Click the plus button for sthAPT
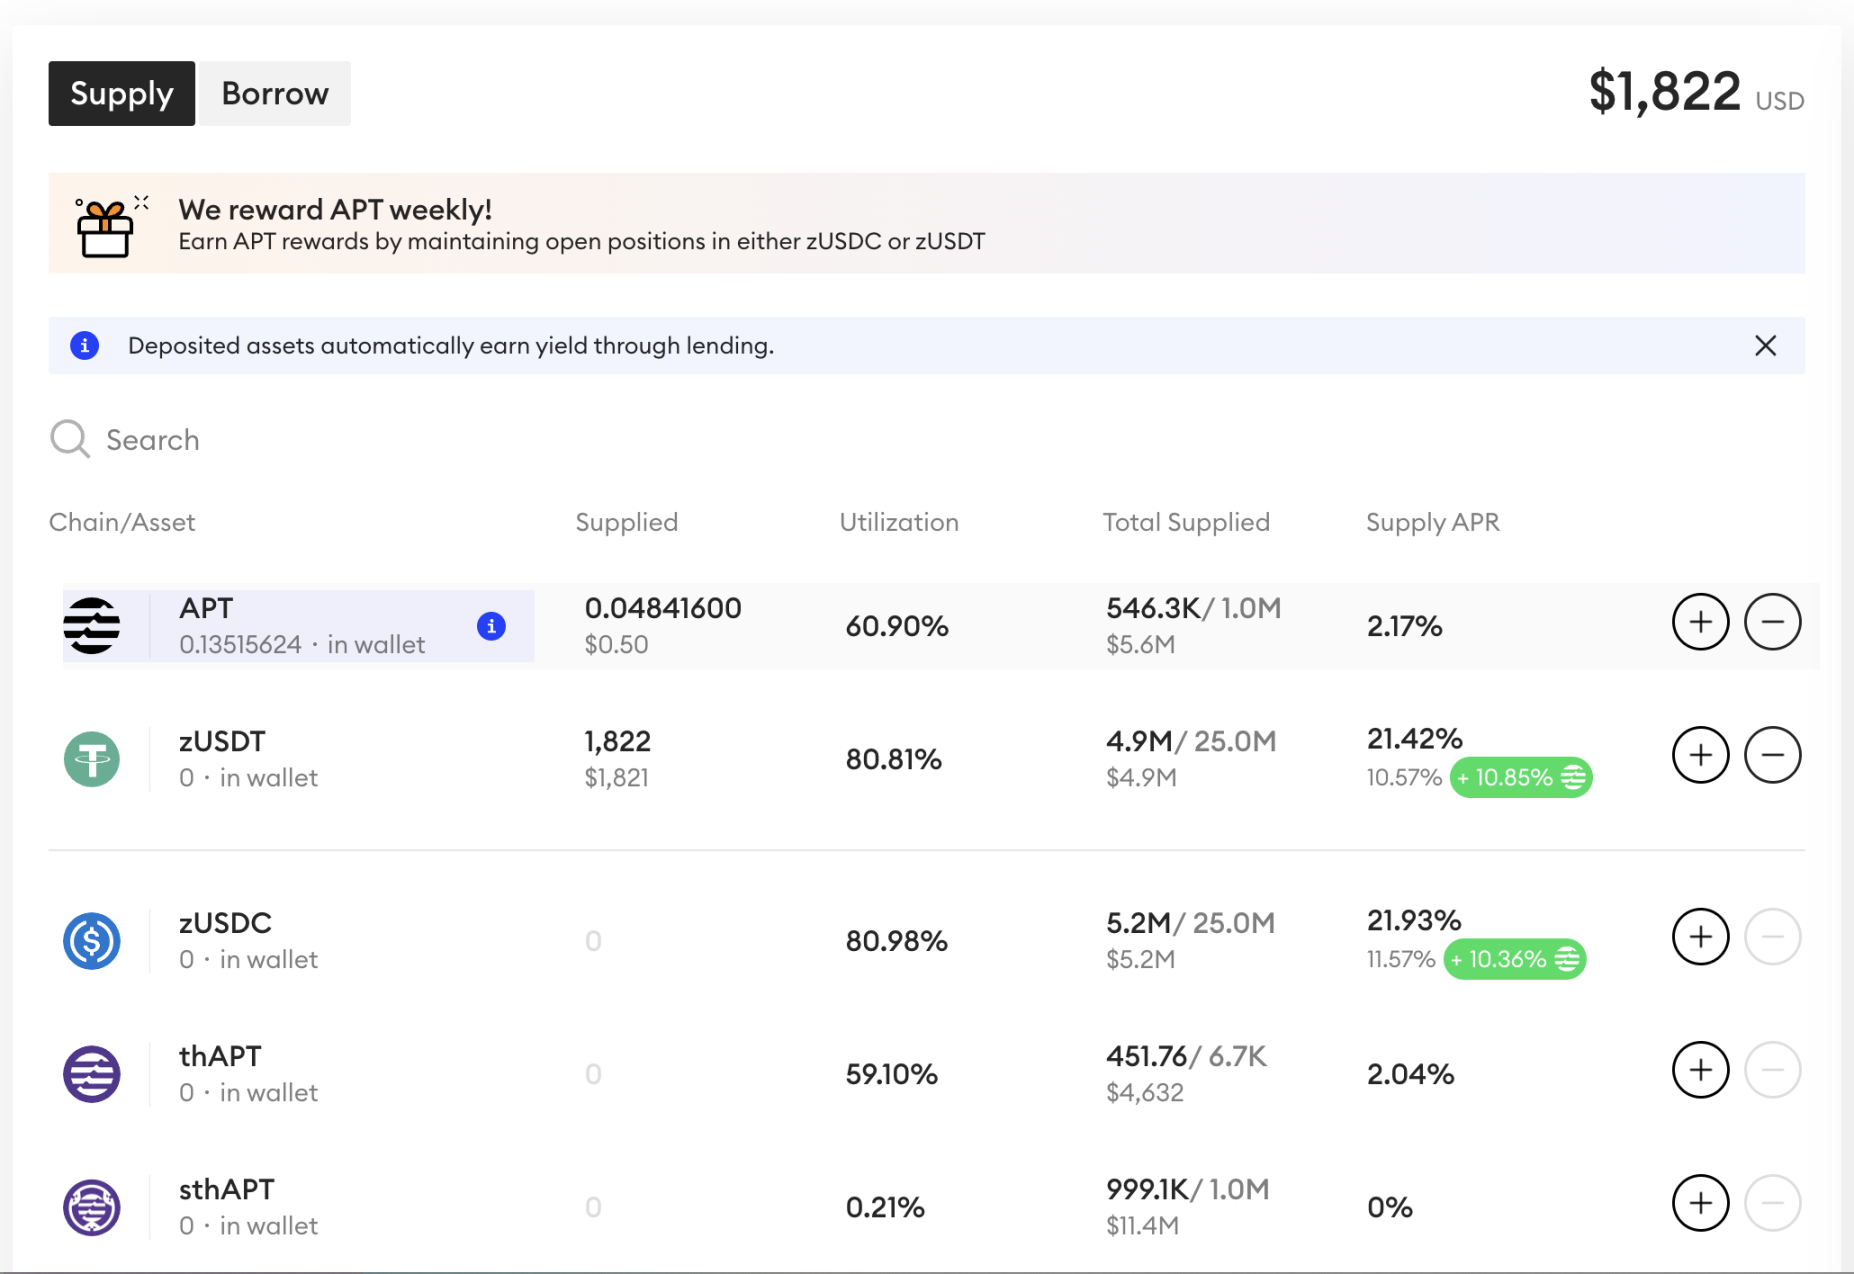The width and height of the screenshot is (1854, 1274). click(1700, 1203)
